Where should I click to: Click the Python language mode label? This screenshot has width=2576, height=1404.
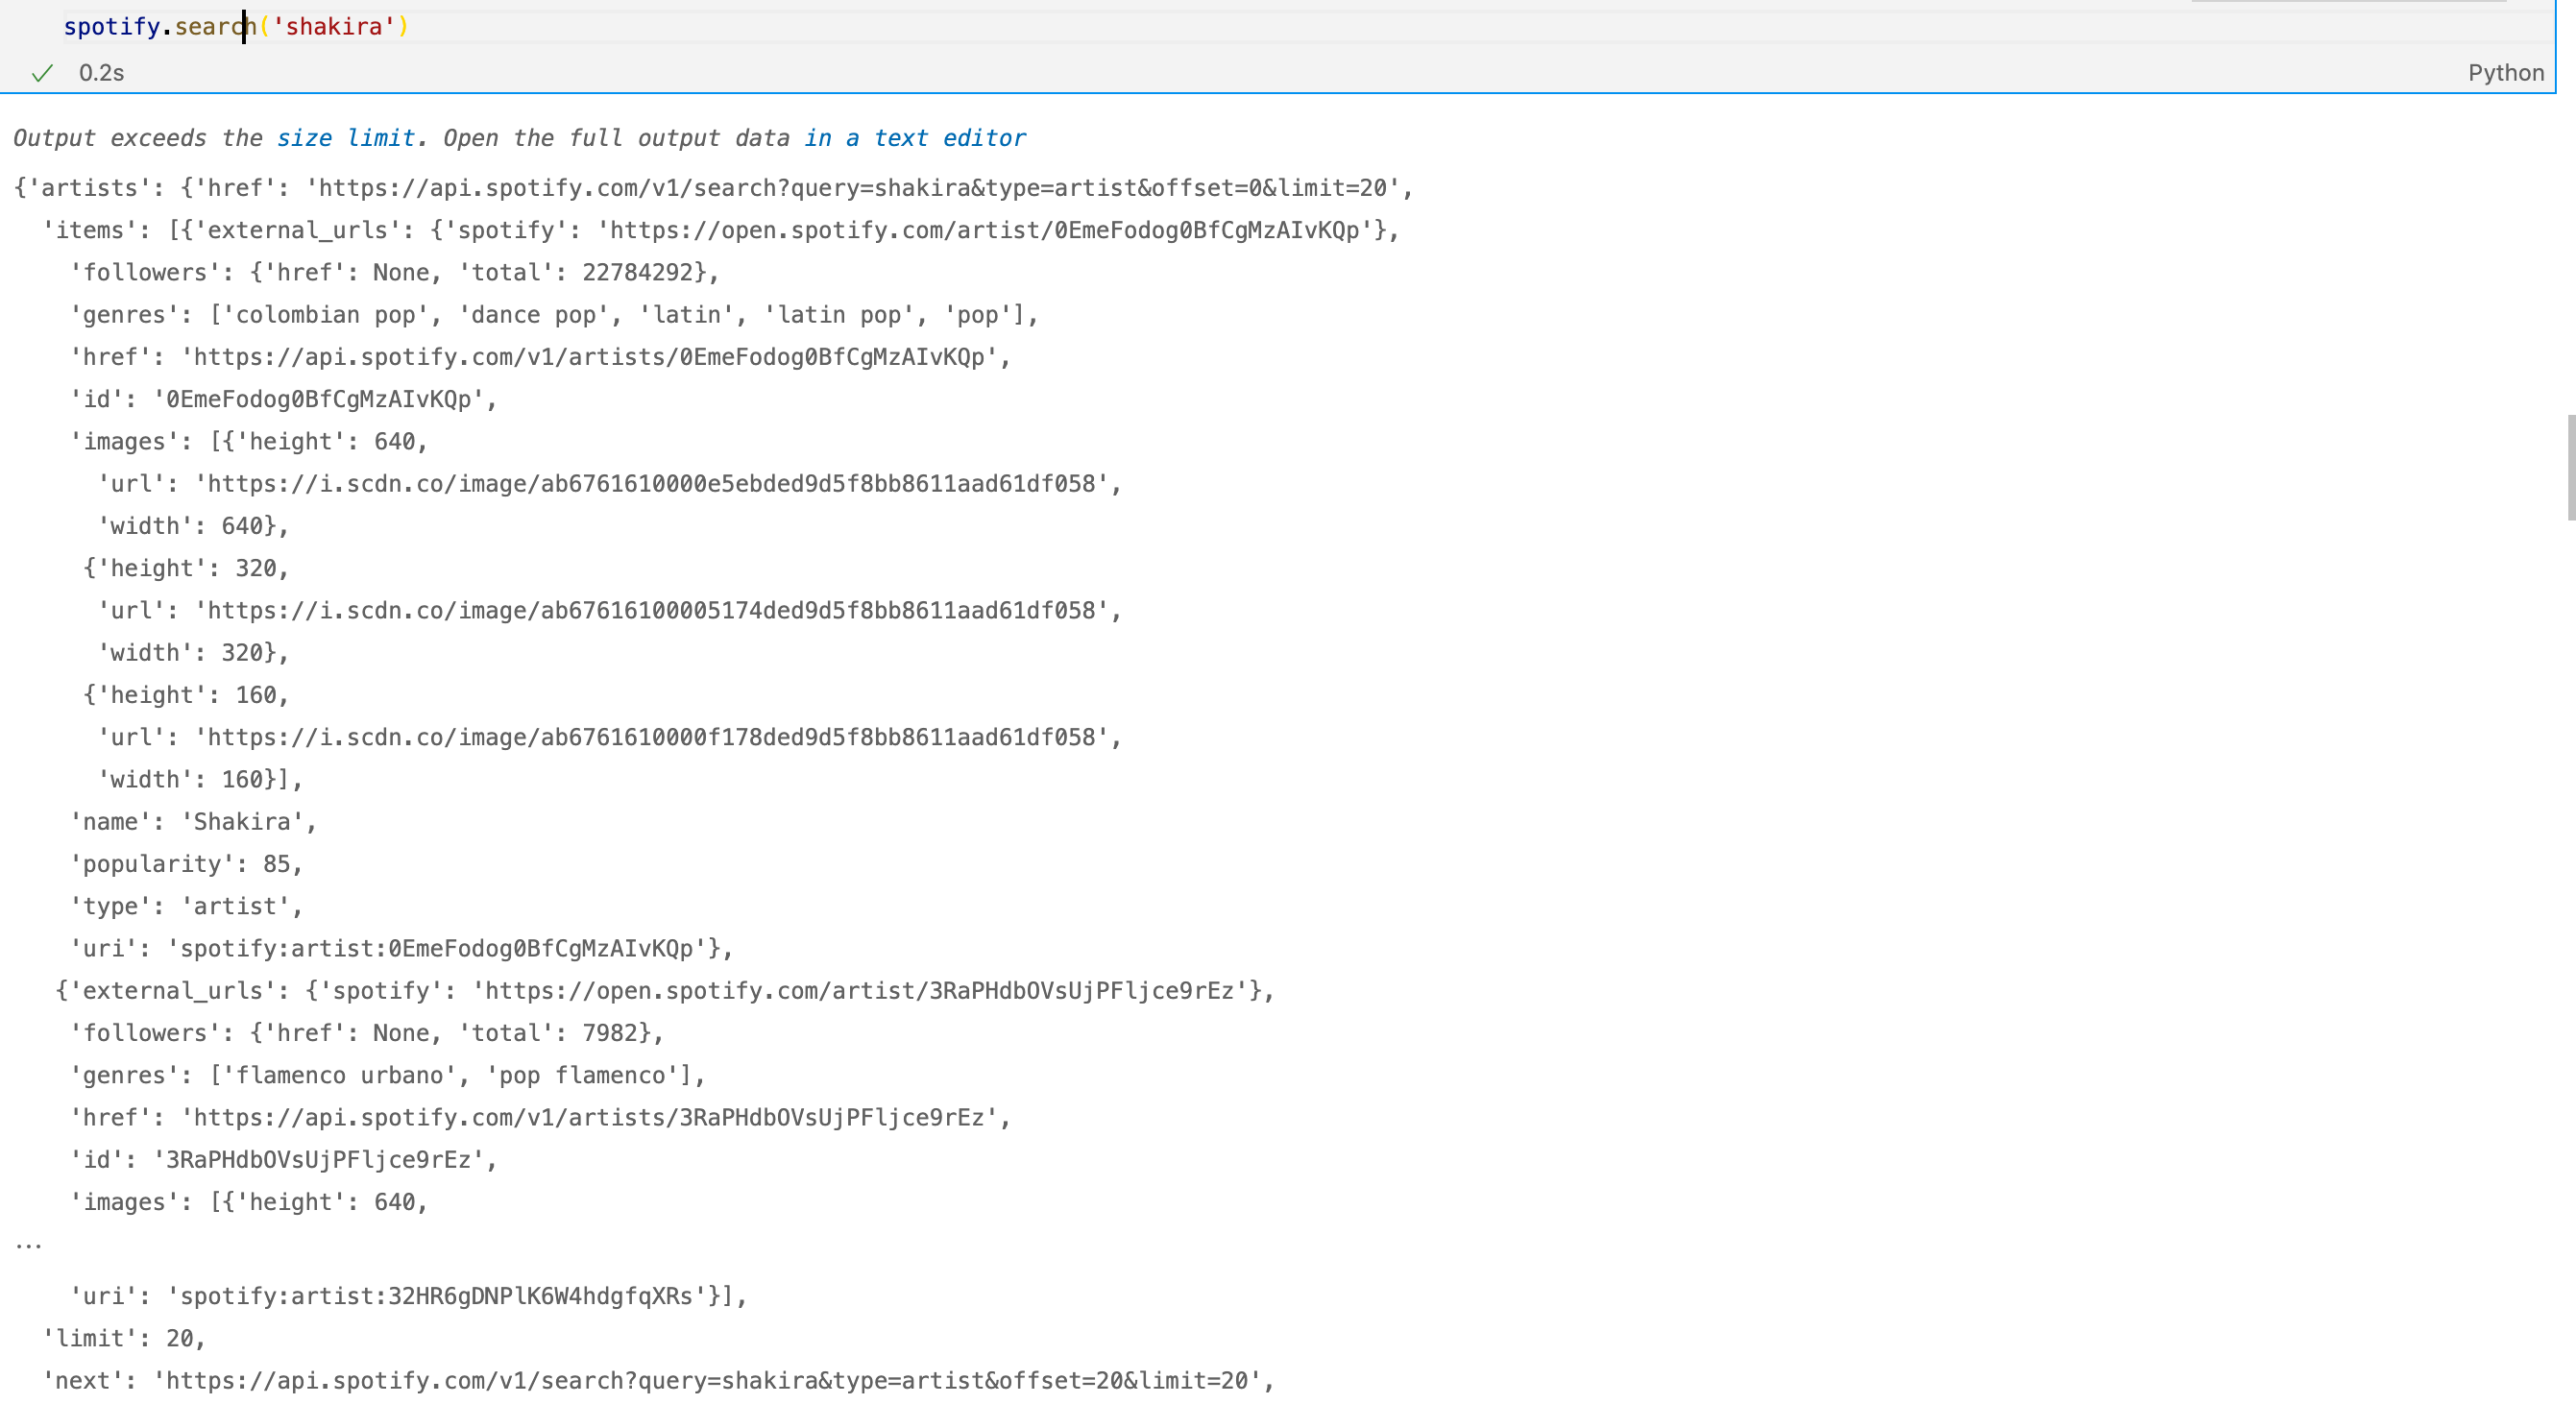coord(2505,73)
